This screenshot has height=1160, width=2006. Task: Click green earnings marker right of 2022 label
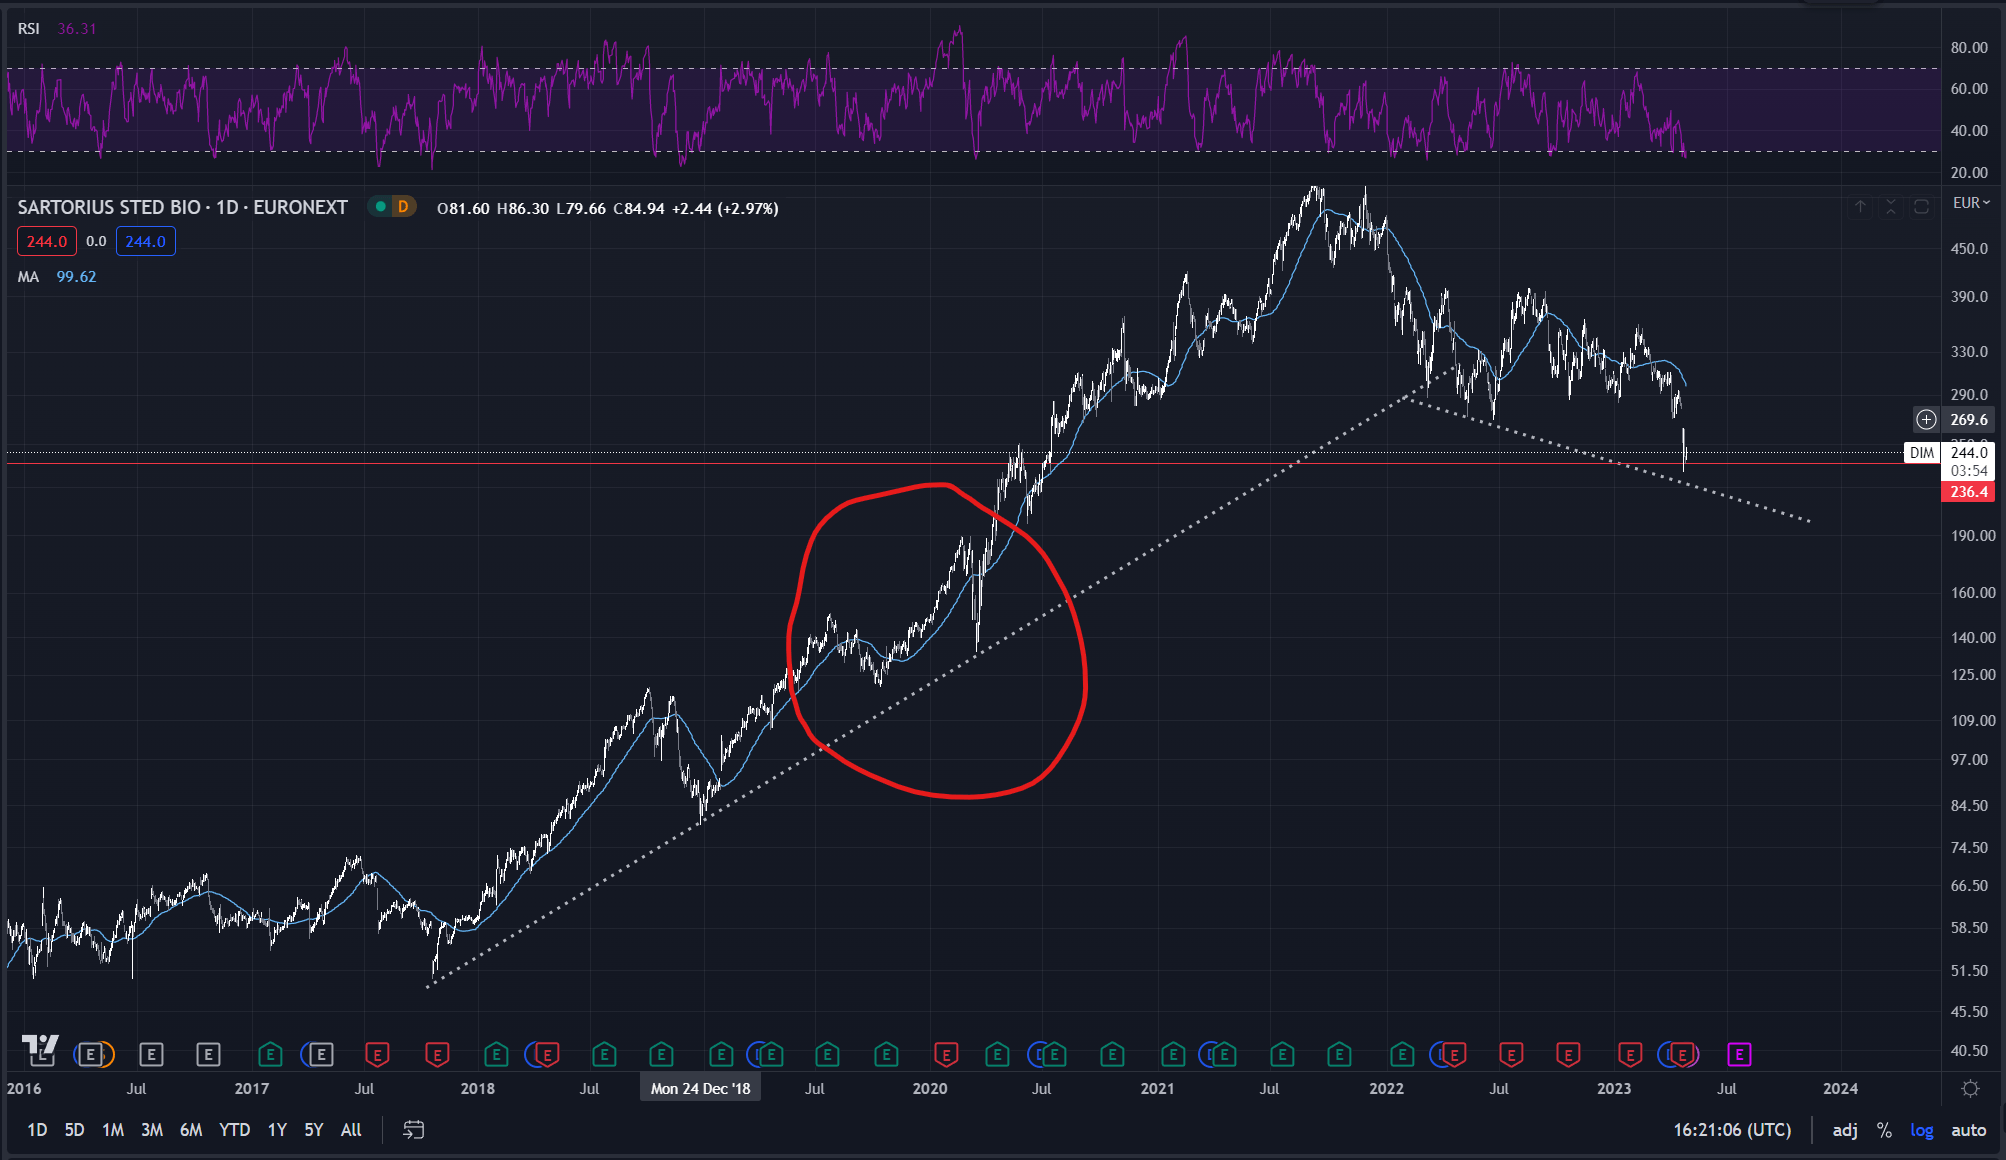[1402, 1055]
